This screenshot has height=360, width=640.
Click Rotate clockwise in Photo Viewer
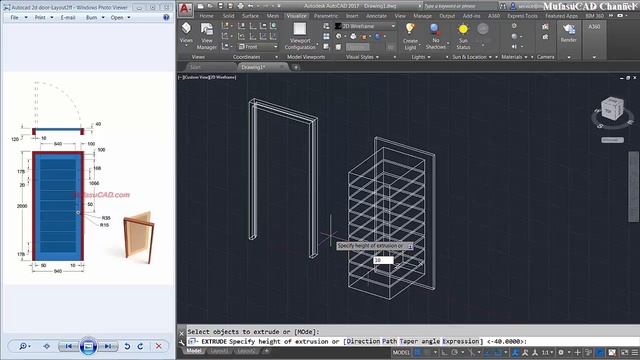coord(140,346)
